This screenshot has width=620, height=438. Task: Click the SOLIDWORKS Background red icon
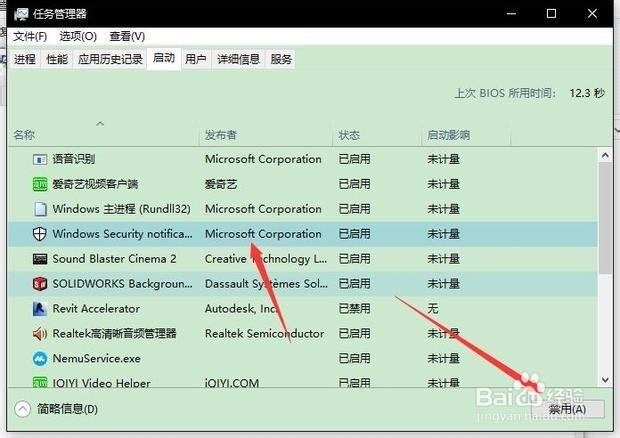(x=40, y=284)
